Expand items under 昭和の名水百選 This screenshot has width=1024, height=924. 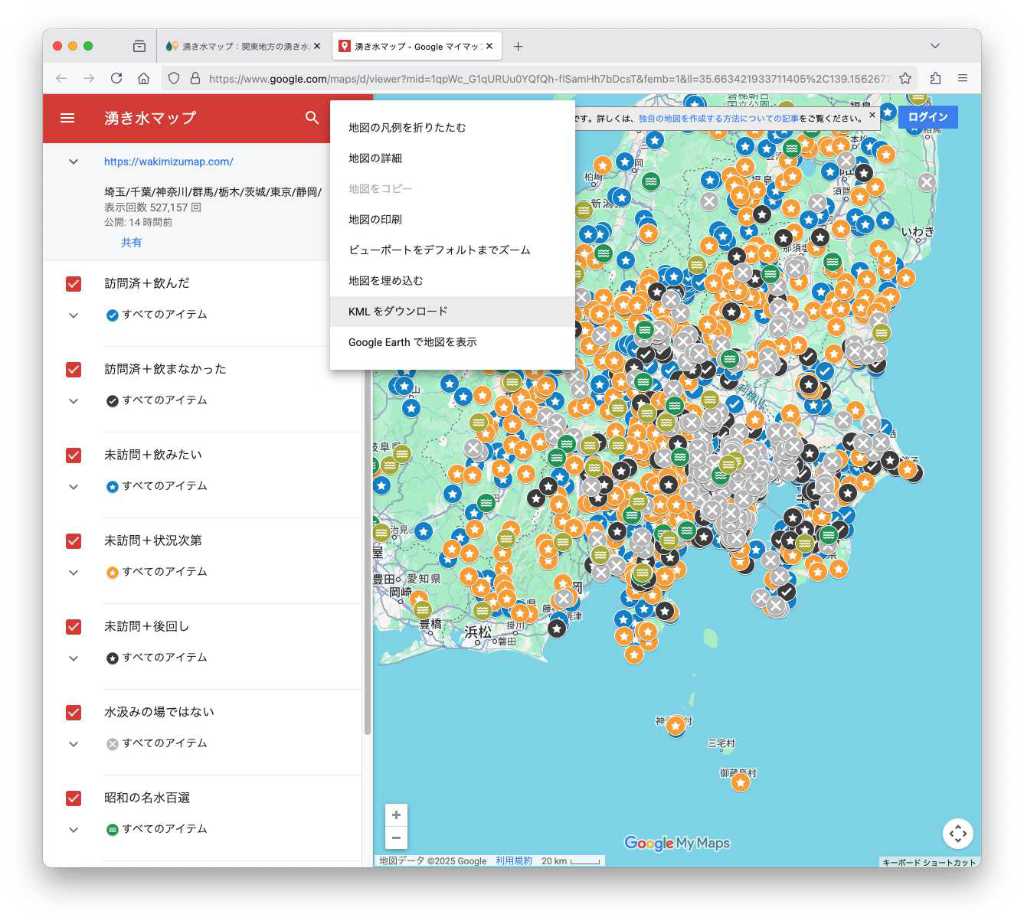coord(74,829)
